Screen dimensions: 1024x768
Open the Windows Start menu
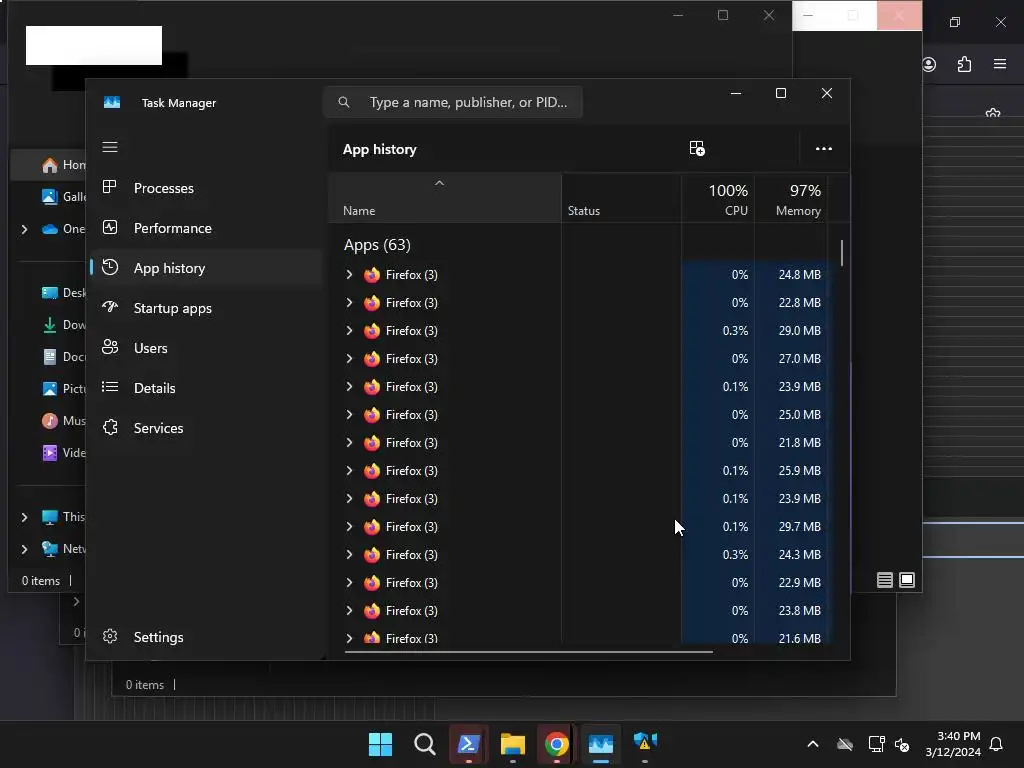380,744
